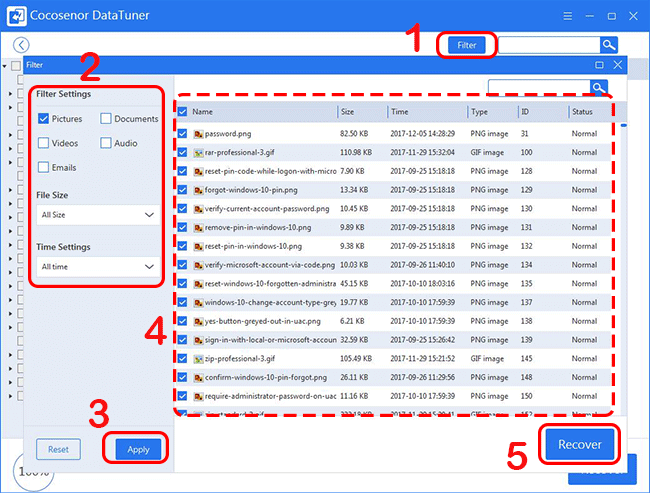Click the reset-pin-in-windows-10.png file icon
Screen dimensions: 650x493
(x=198, y=246)
